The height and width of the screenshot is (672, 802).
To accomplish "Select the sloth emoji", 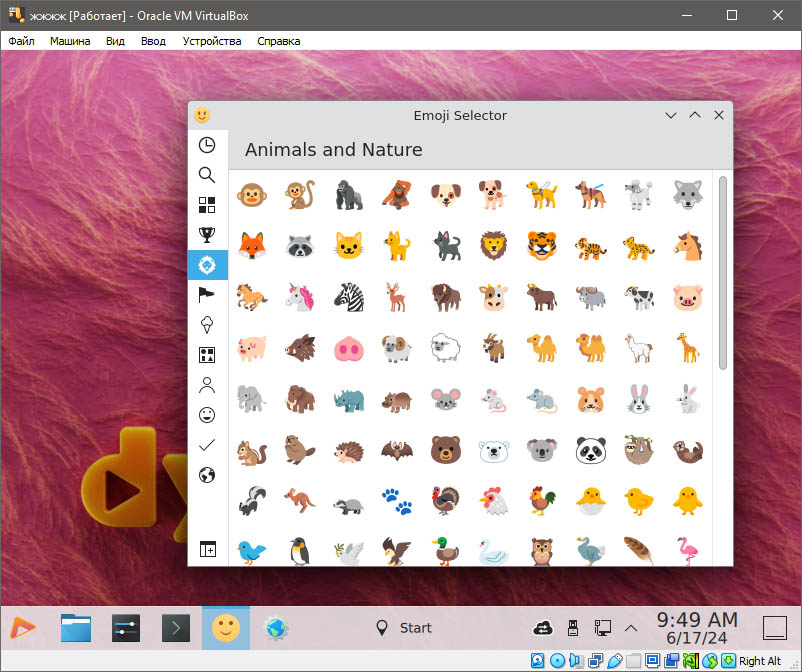I will 639,451.
